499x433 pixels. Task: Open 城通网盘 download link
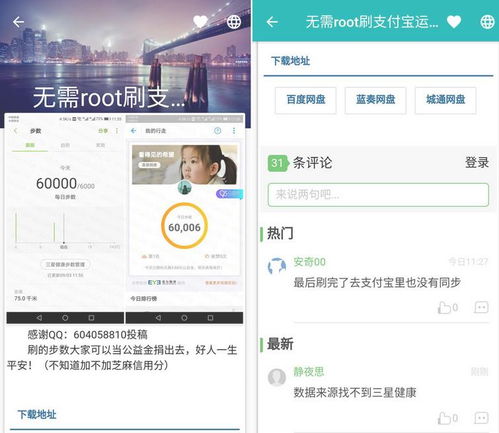point(445,100)
